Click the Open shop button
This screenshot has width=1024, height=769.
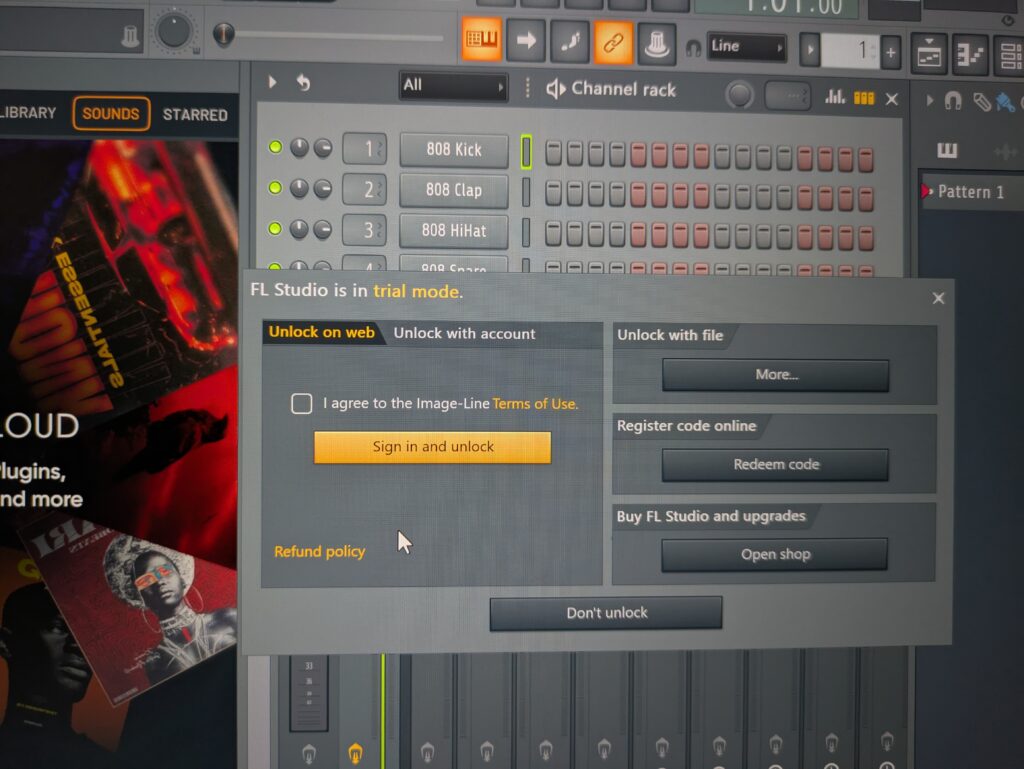(x=775, y=555)
